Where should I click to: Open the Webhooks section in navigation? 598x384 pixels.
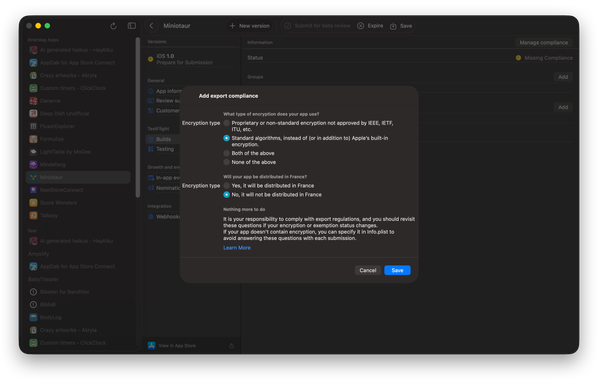coord(164,217)
